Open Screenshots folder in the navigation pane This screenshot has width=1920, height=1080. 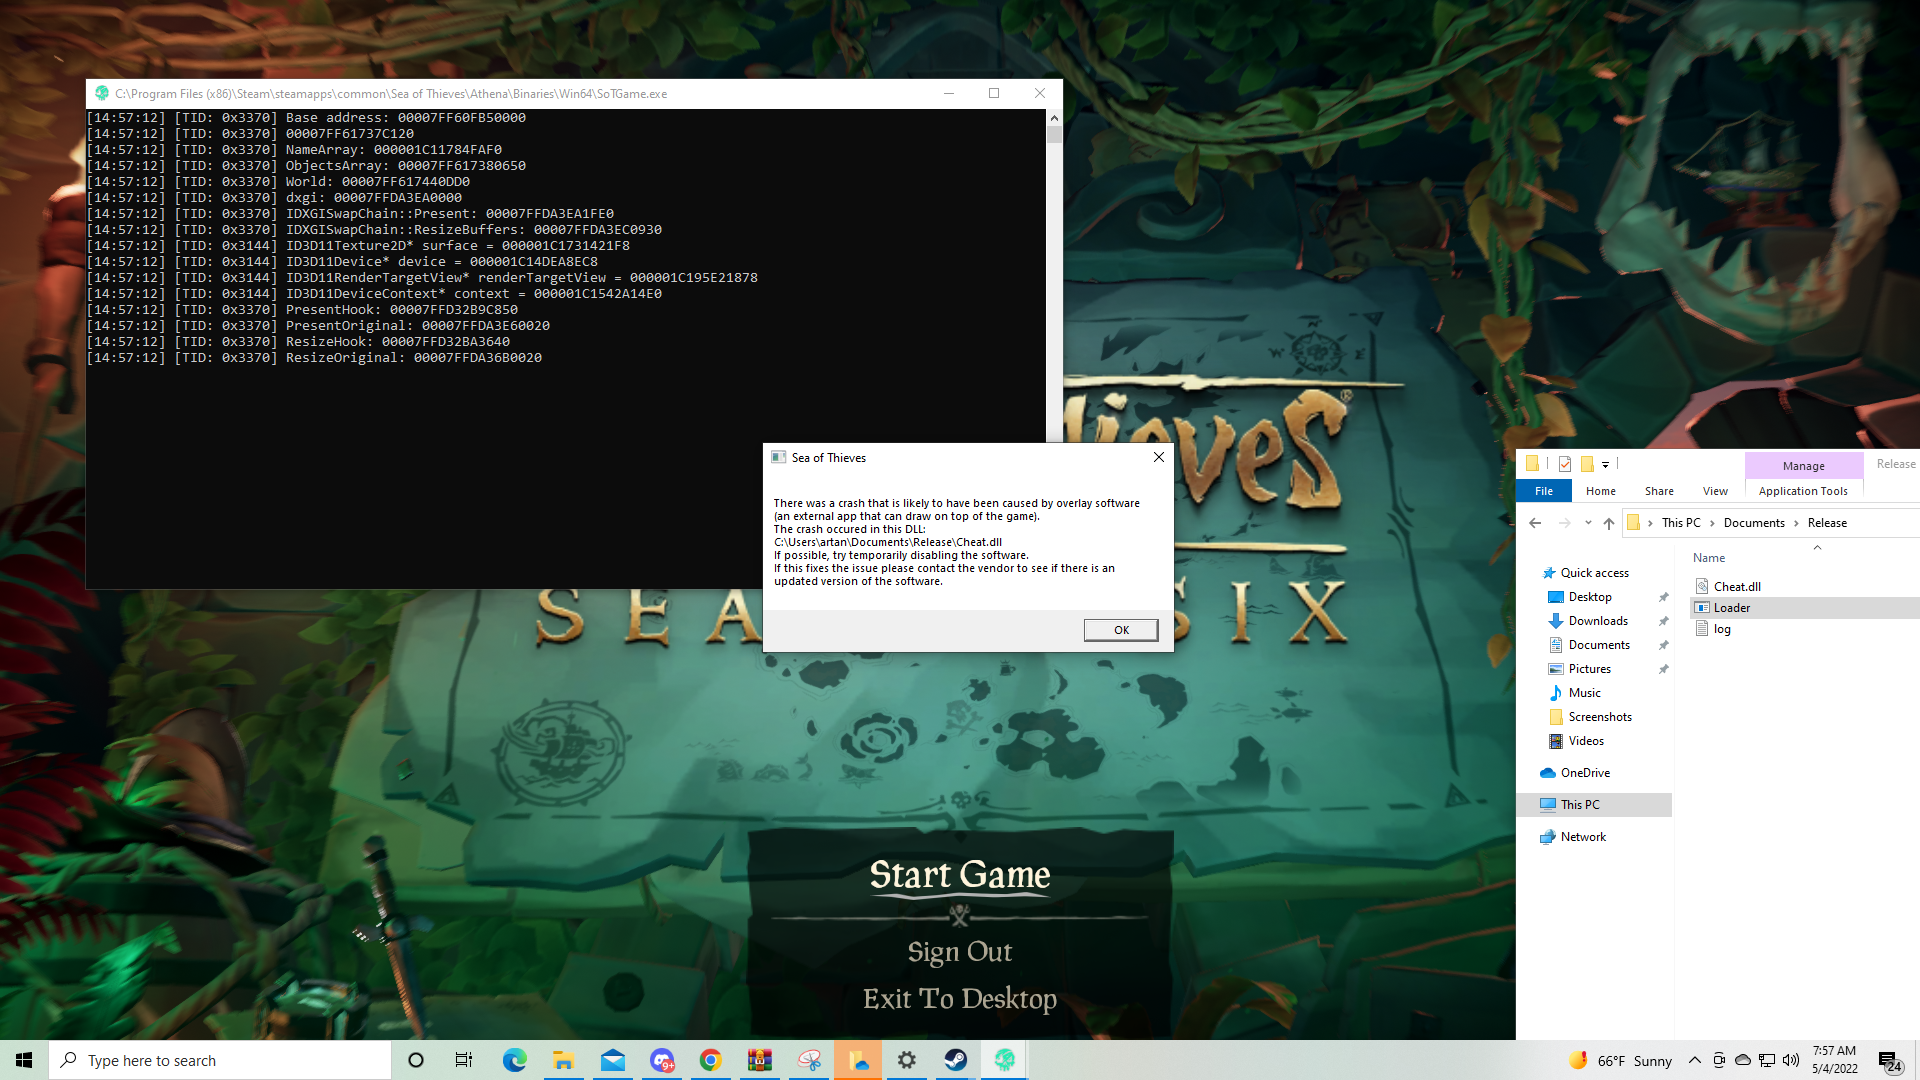pos(1599,717)
